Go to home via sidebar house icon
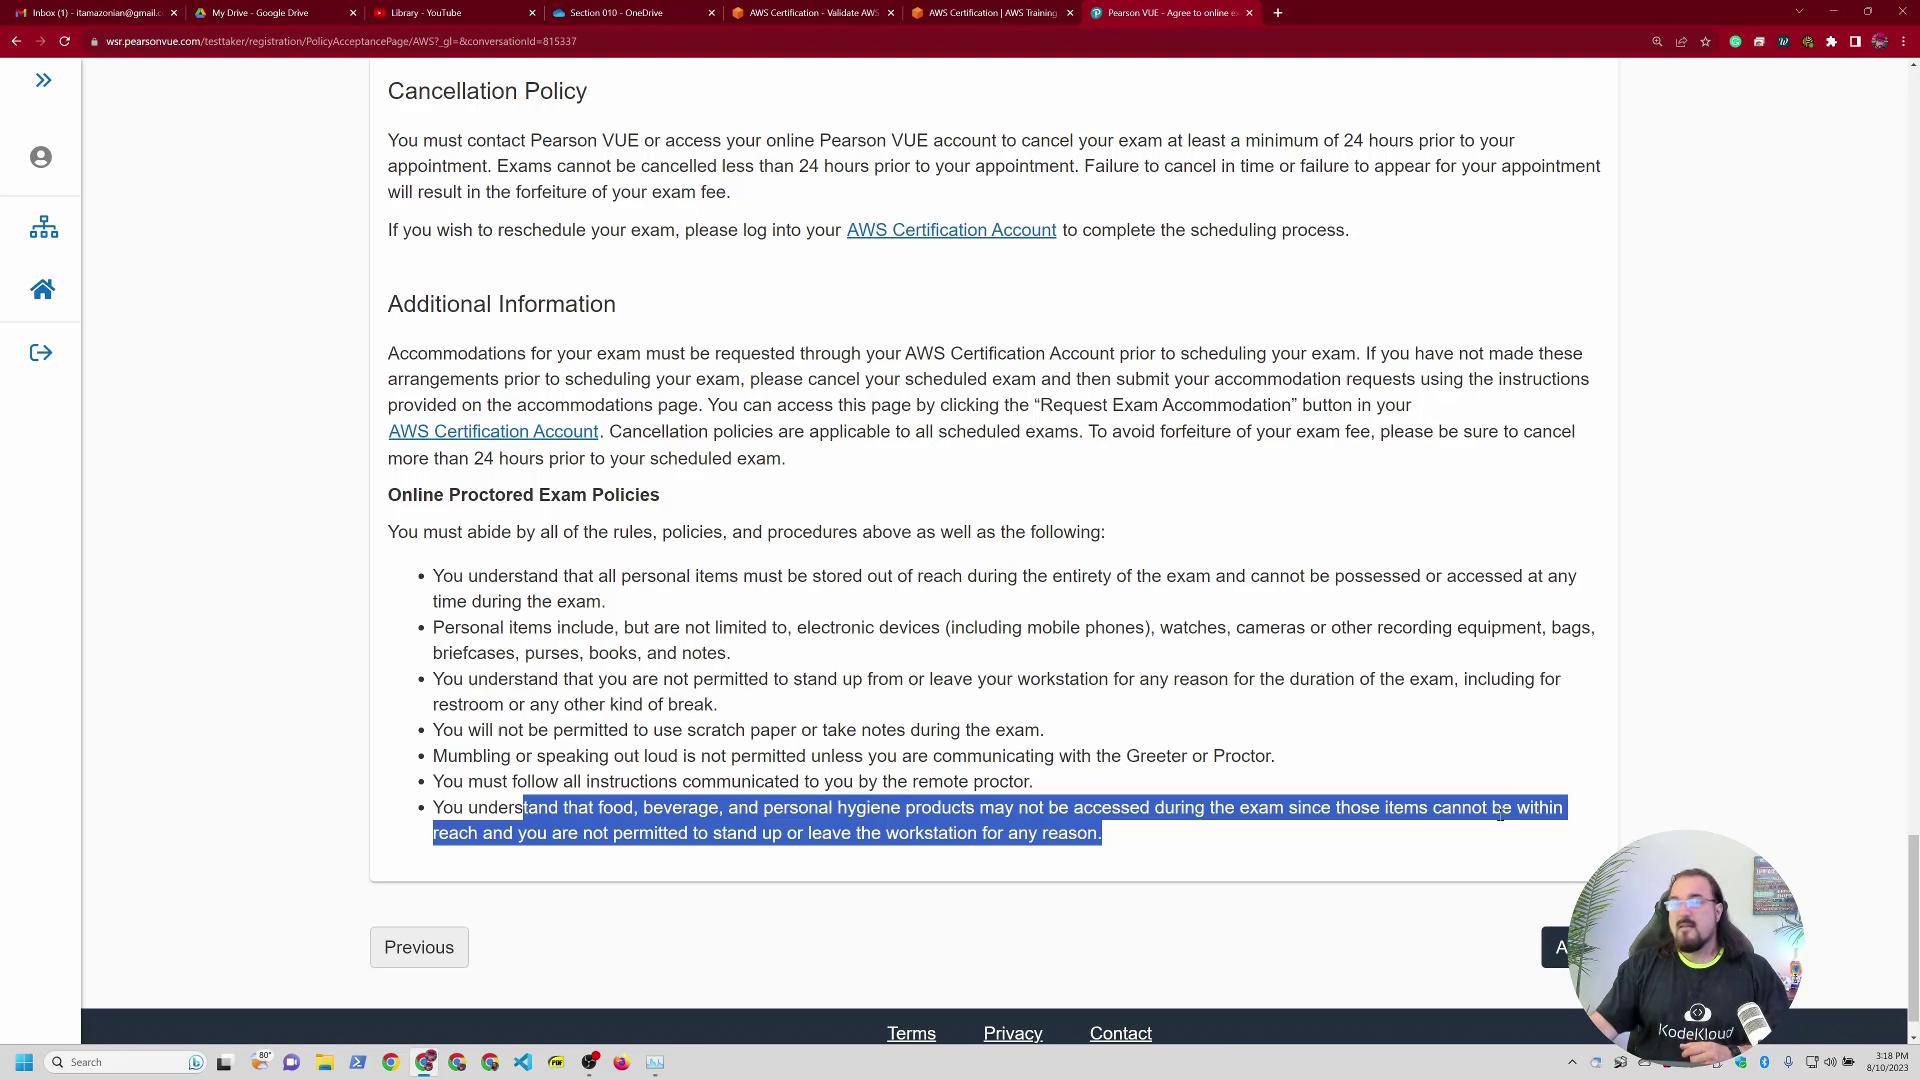 pyautogui.click(x=42, y=289)
